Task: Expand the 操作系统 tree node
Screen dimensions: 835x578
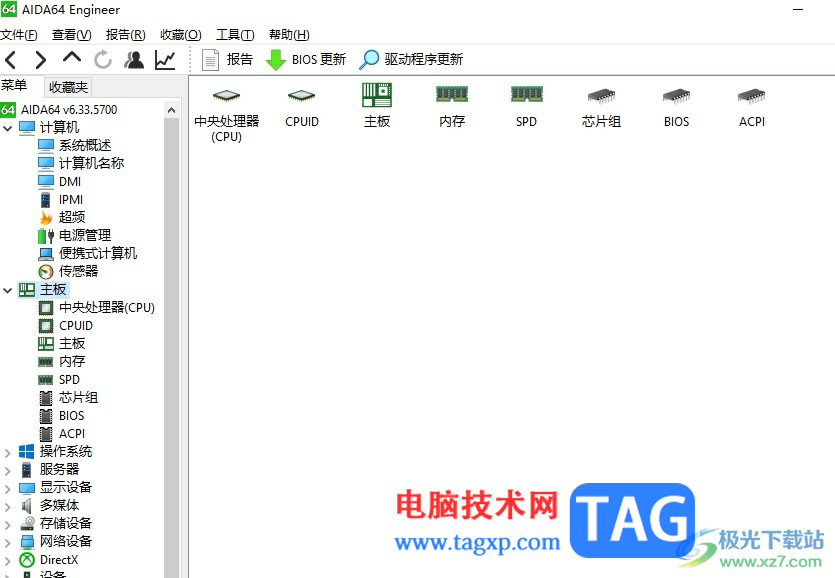Action: pyautogui.click(x=7, y=453)
